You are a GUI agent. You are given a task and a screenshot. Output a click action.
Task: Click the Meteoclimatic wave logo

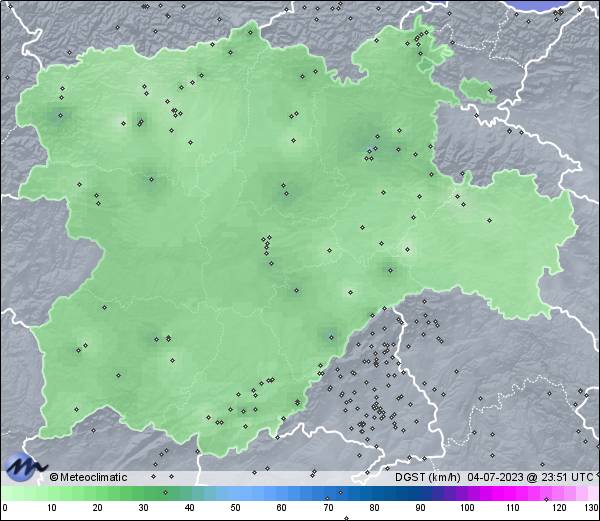(x=24, y=467)
